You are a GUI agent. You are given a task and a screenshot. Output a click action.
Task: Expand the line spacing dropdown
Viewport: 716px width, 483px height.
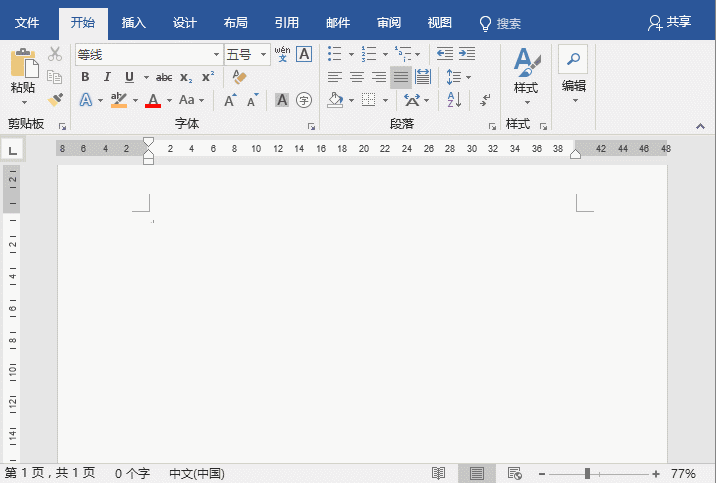468,77
